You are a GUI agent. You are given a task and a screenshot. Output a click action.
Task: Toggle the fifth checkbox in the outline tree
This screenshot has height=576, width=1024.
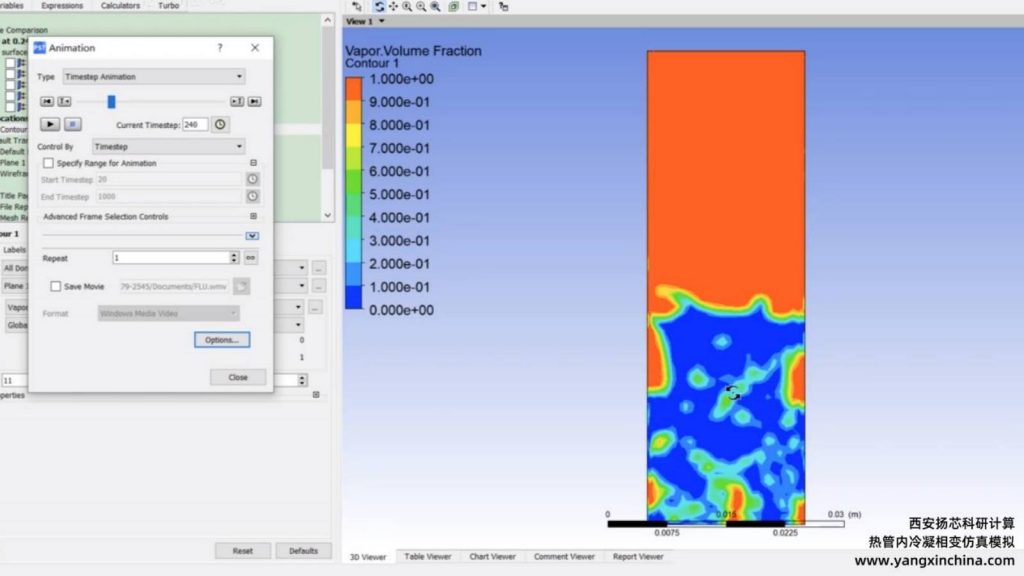click(x=10, y=106)
